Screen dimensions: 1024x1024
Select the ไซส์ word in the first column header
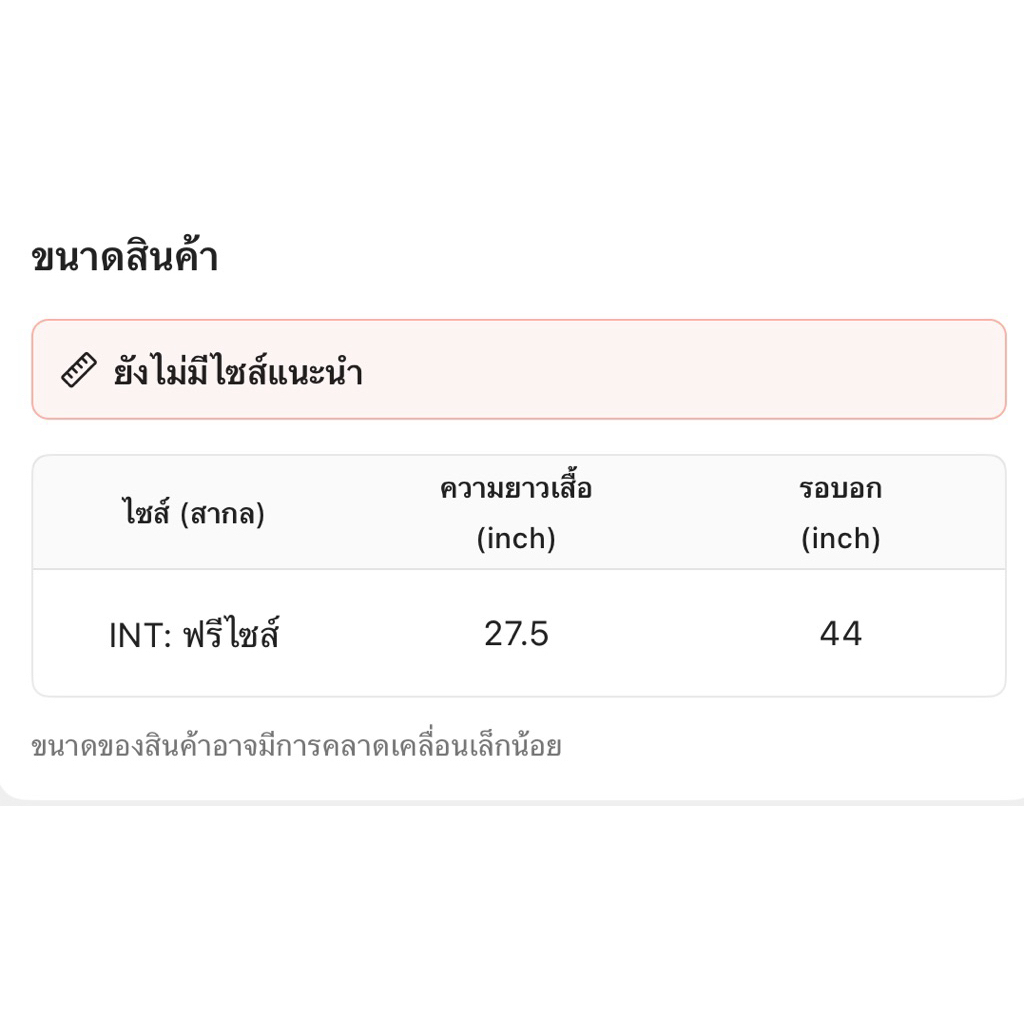click(146, 514)
